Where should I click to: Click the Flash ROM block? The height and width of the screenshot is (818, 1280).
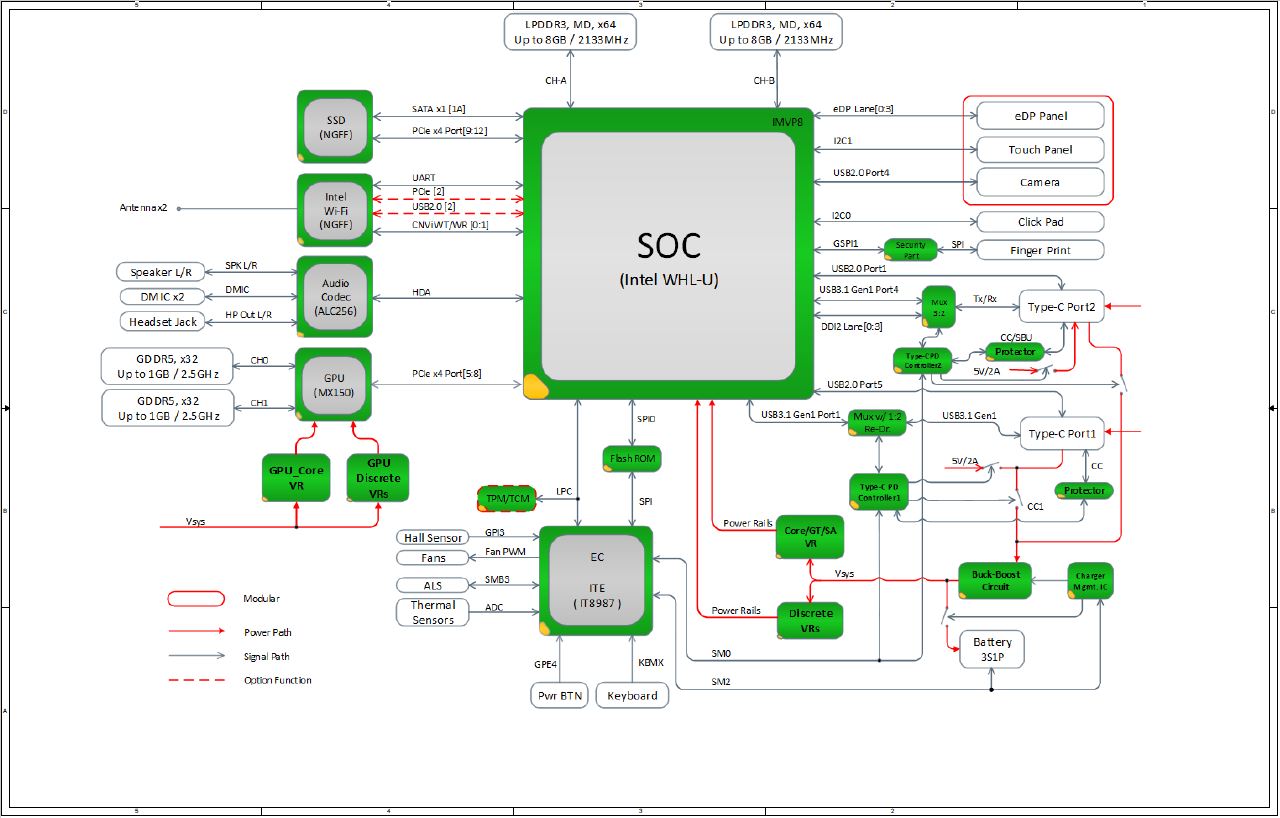(632, 459)
